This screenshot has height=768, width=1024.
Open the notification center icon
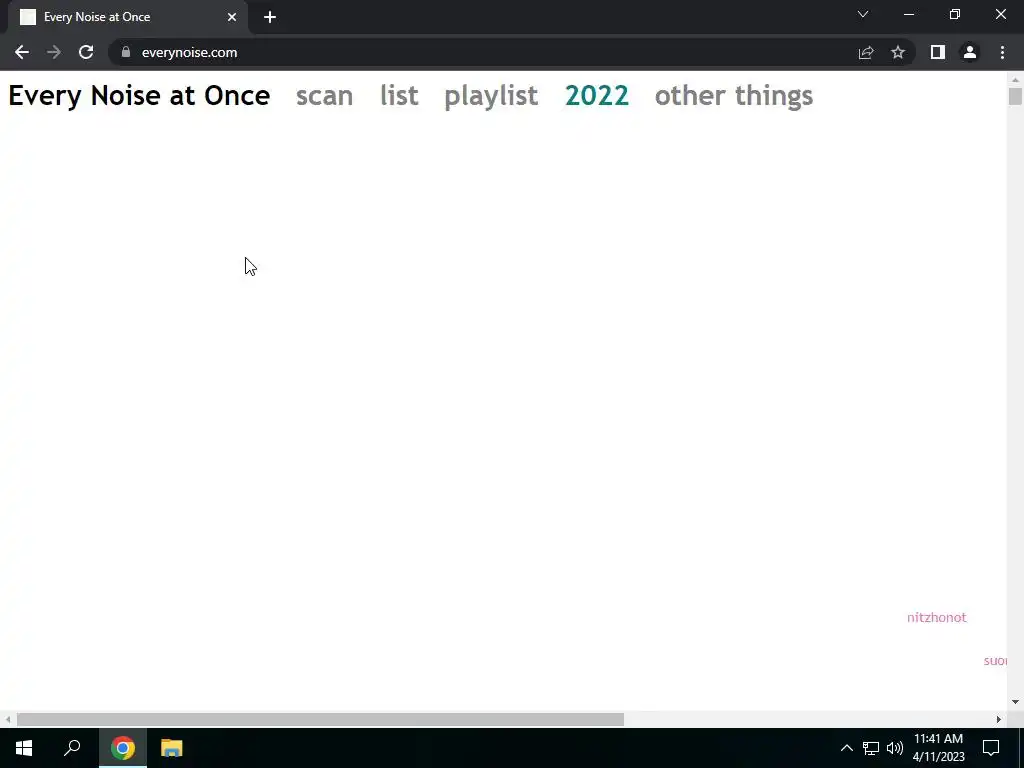pos(991,748)
